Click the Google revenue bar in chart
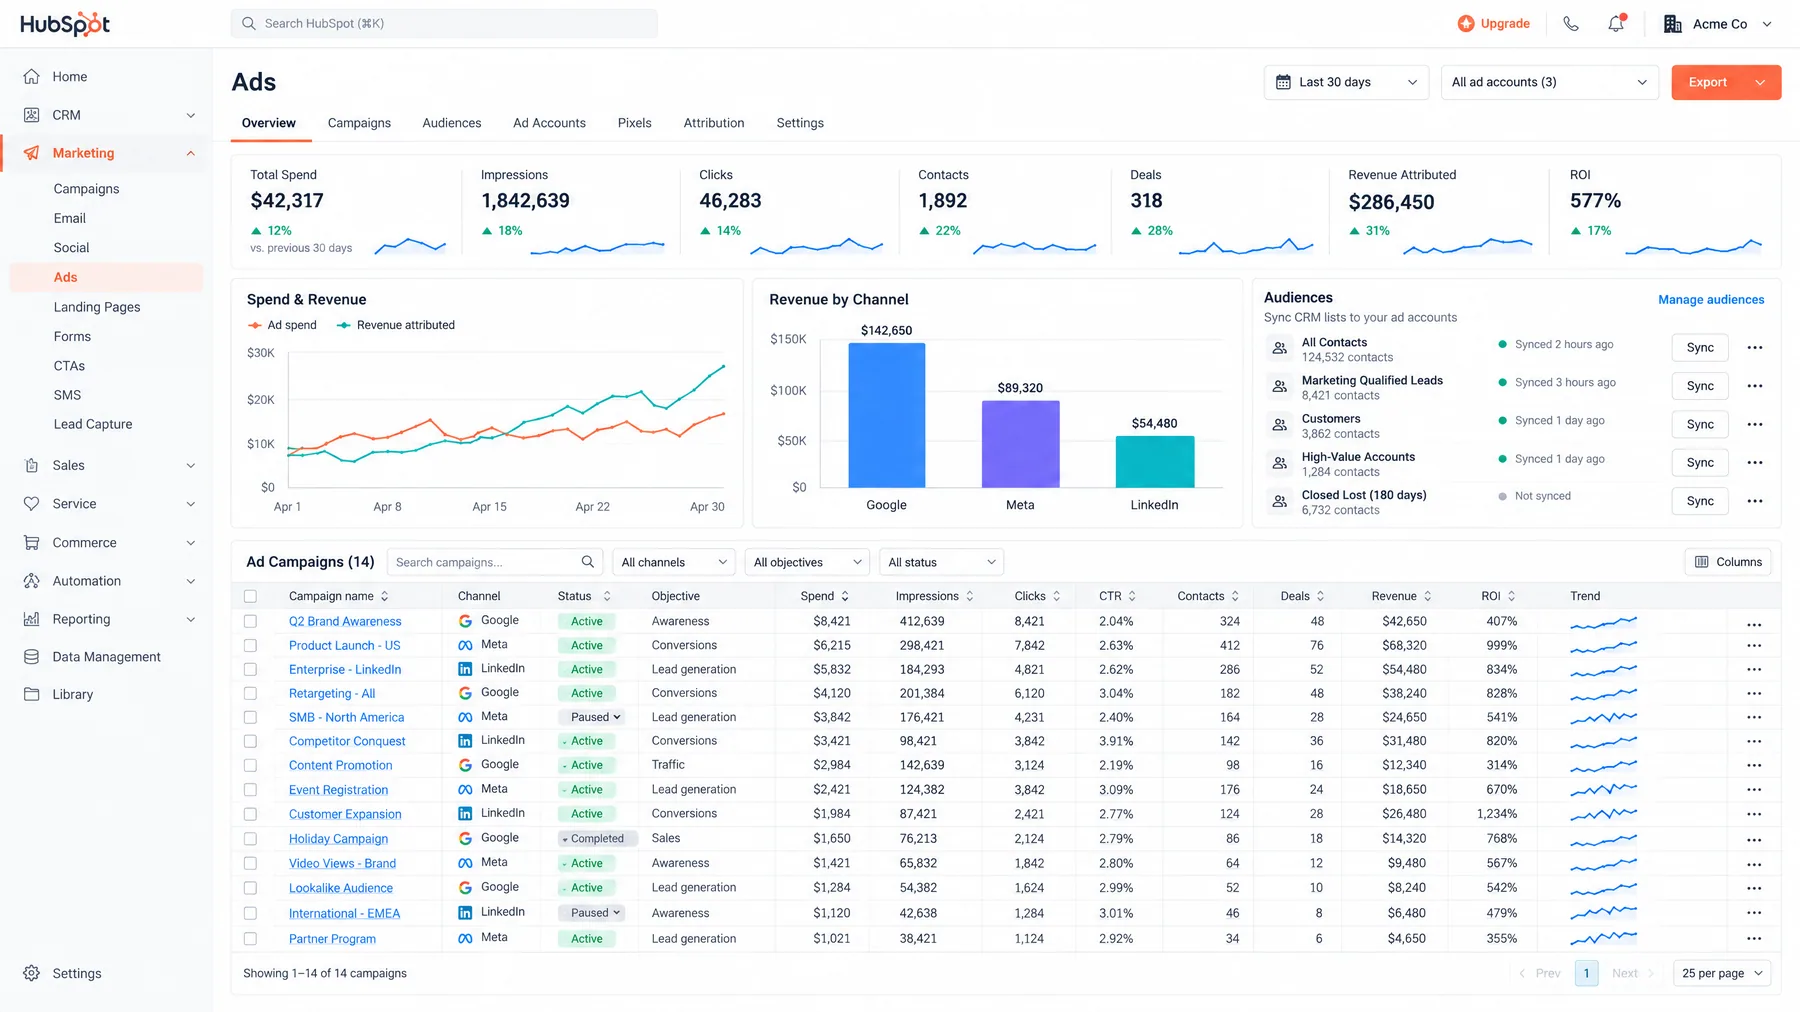 tap(887, 415)
